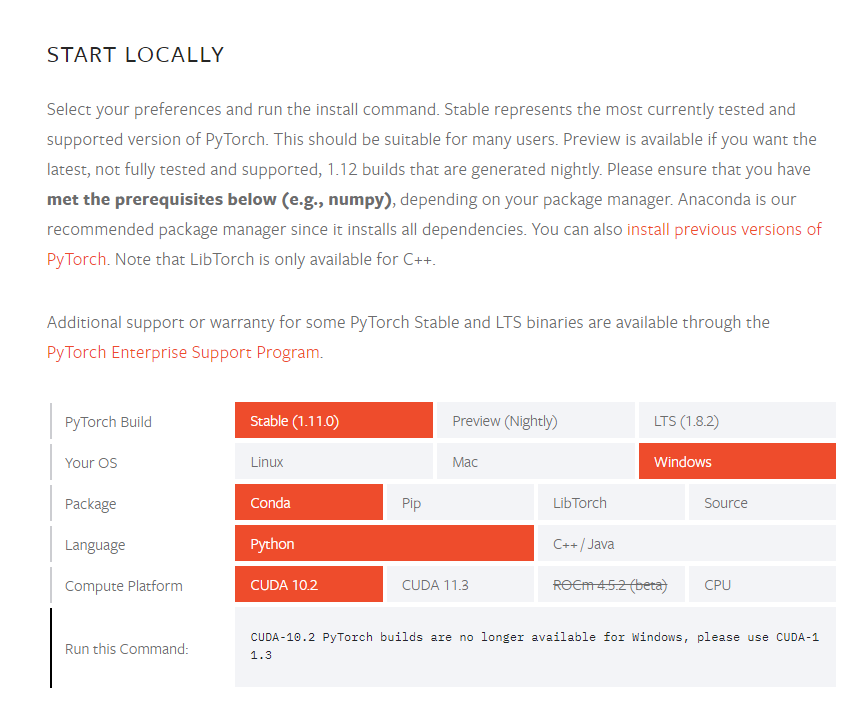Click the Your OS row label
Viewport: 855px width, 713px height.
(x=91, y=463)
